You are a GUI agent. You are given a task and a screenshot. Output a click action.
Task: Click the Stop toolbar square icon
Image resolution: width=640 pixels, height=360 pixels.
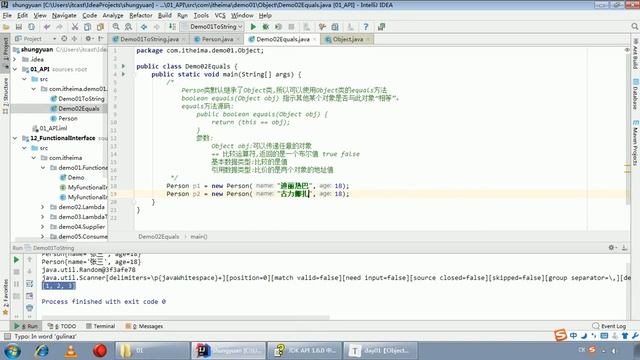click(291, 27)
